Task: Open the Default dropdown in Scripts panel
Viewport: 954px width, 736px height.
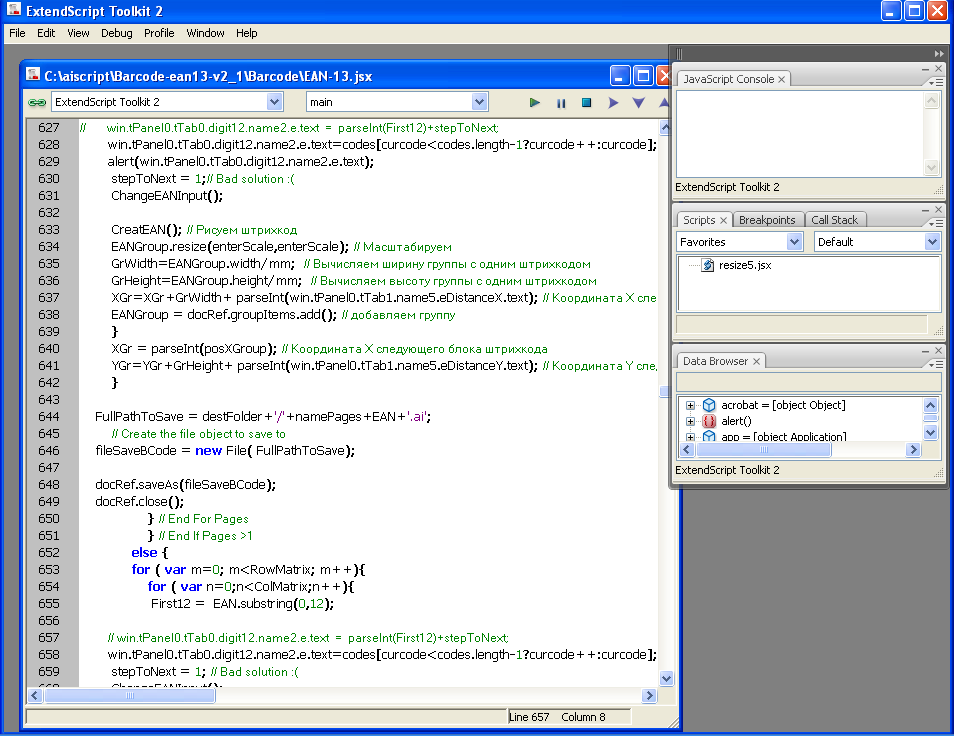Action: 931,241
